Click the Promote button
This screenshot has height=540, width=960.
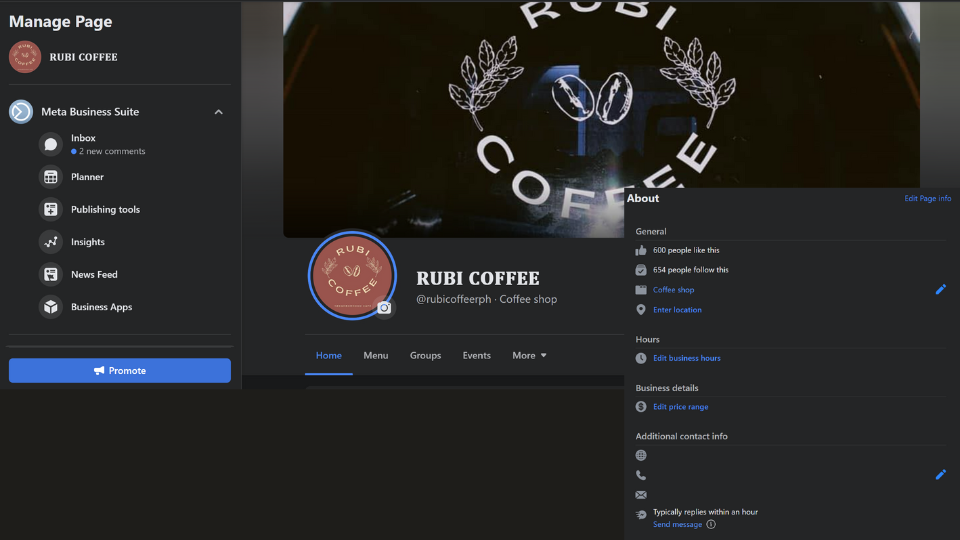pos(120,370)
